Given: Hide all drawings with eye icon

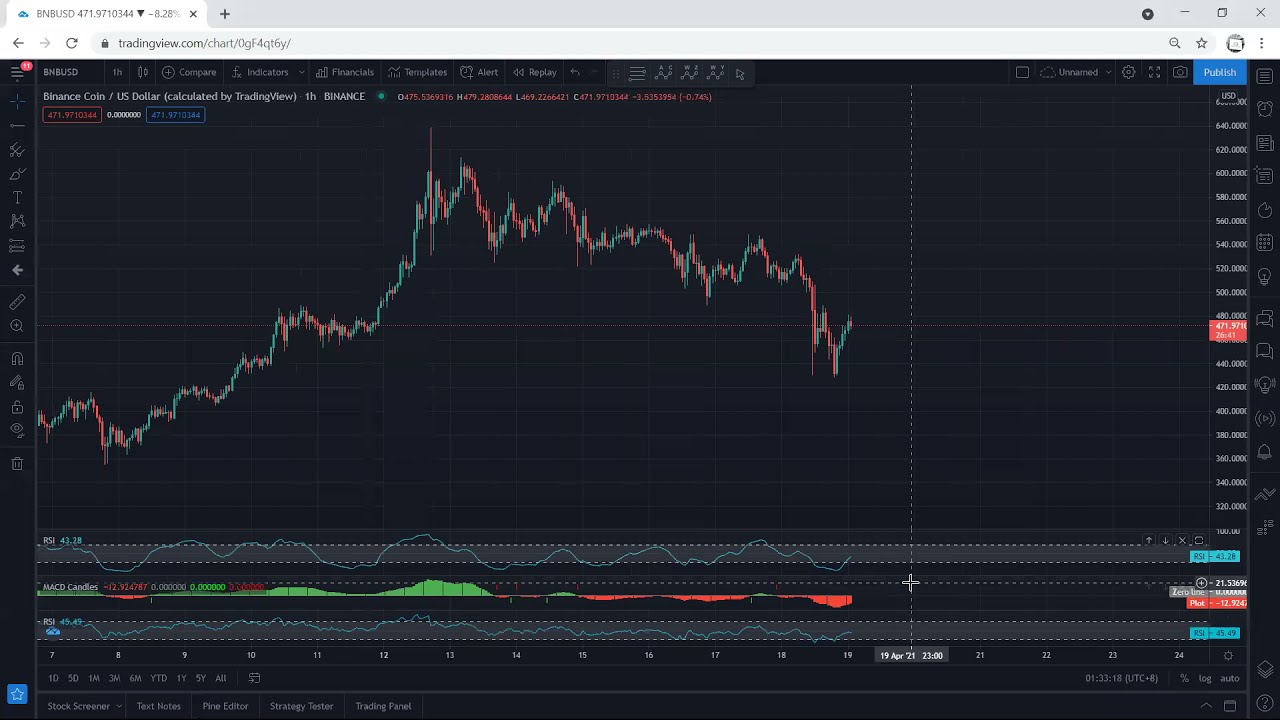Looking at the screenshot, I should tap(17, 431).
